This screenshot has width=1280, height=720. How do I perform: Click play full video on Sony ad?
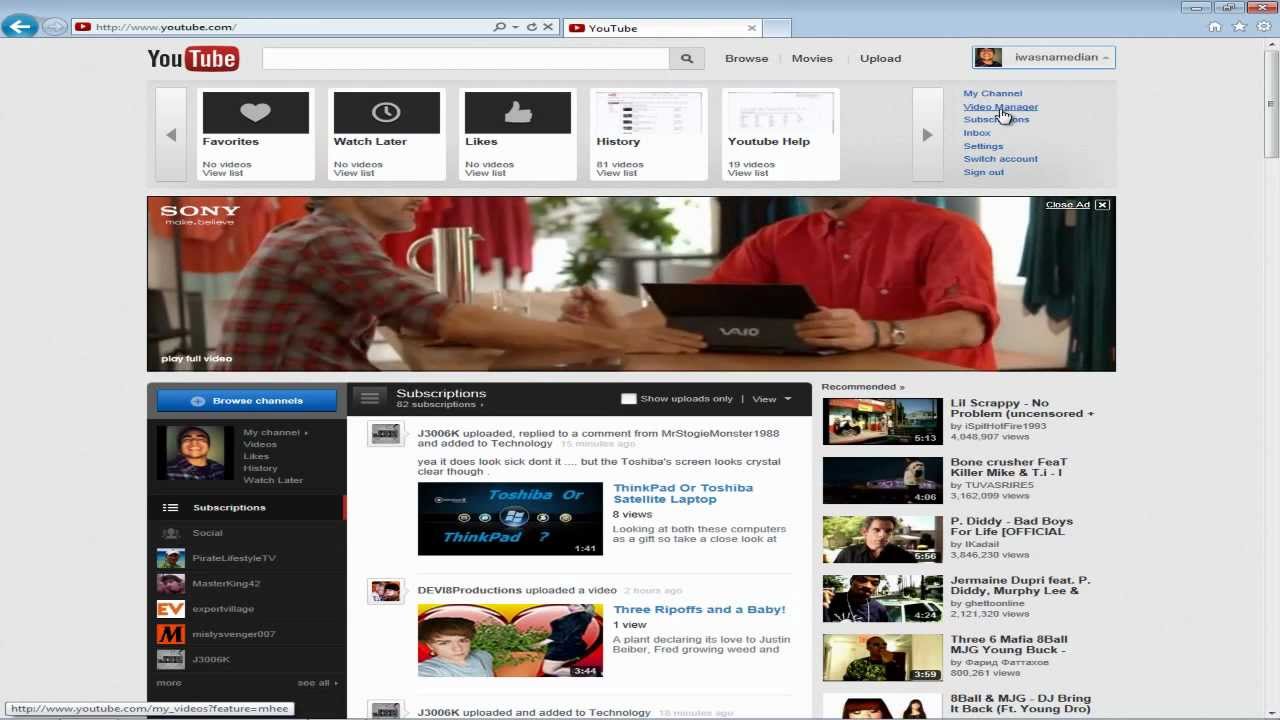pyautogui.click(x=196, y=358)
